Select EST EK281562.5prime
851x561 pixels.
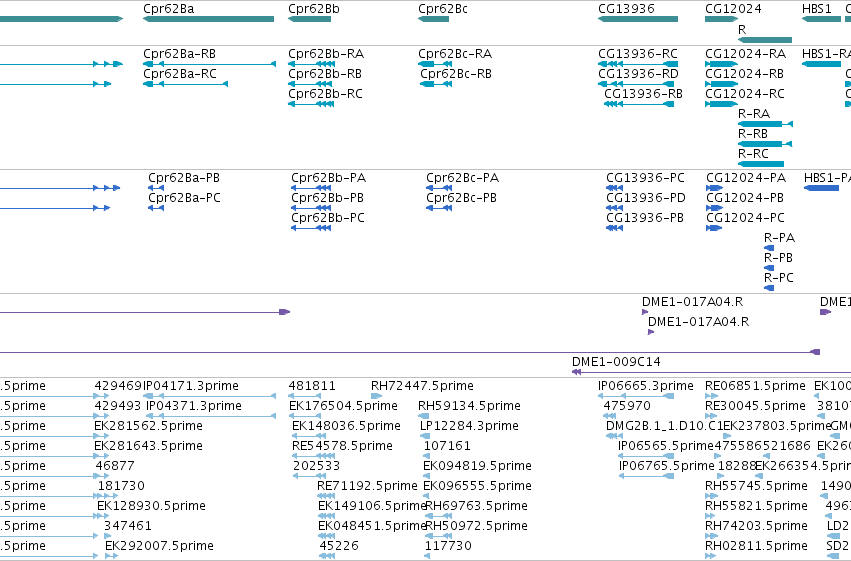point(148,426)
